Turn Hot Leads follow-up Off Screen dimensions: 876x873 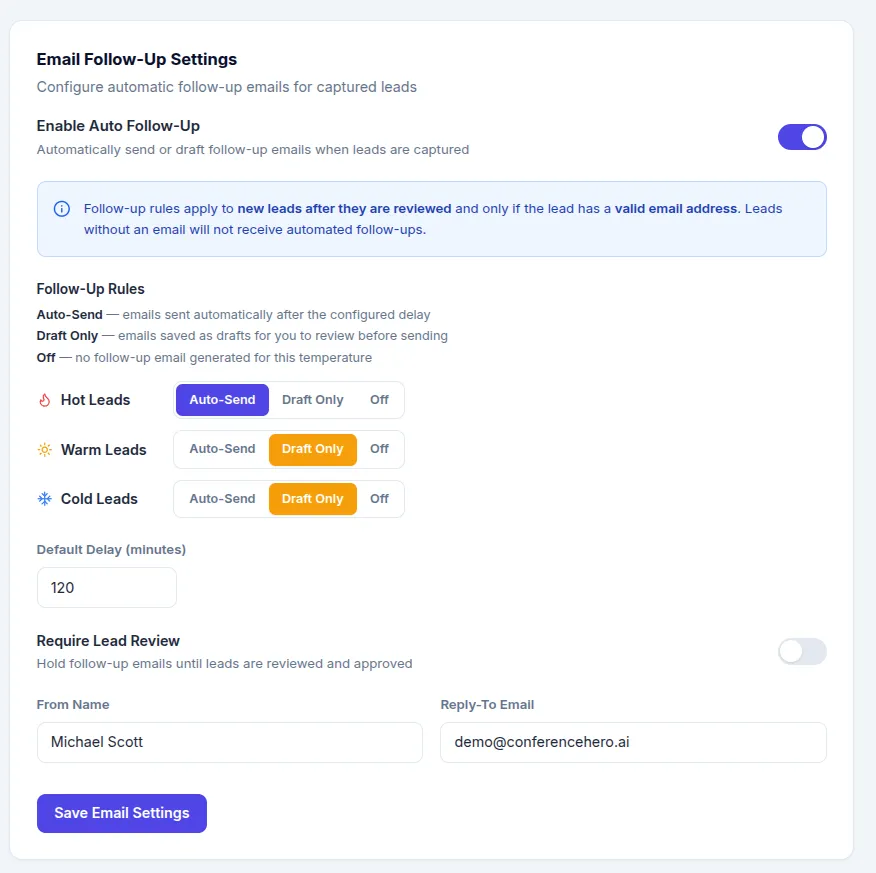379,399
